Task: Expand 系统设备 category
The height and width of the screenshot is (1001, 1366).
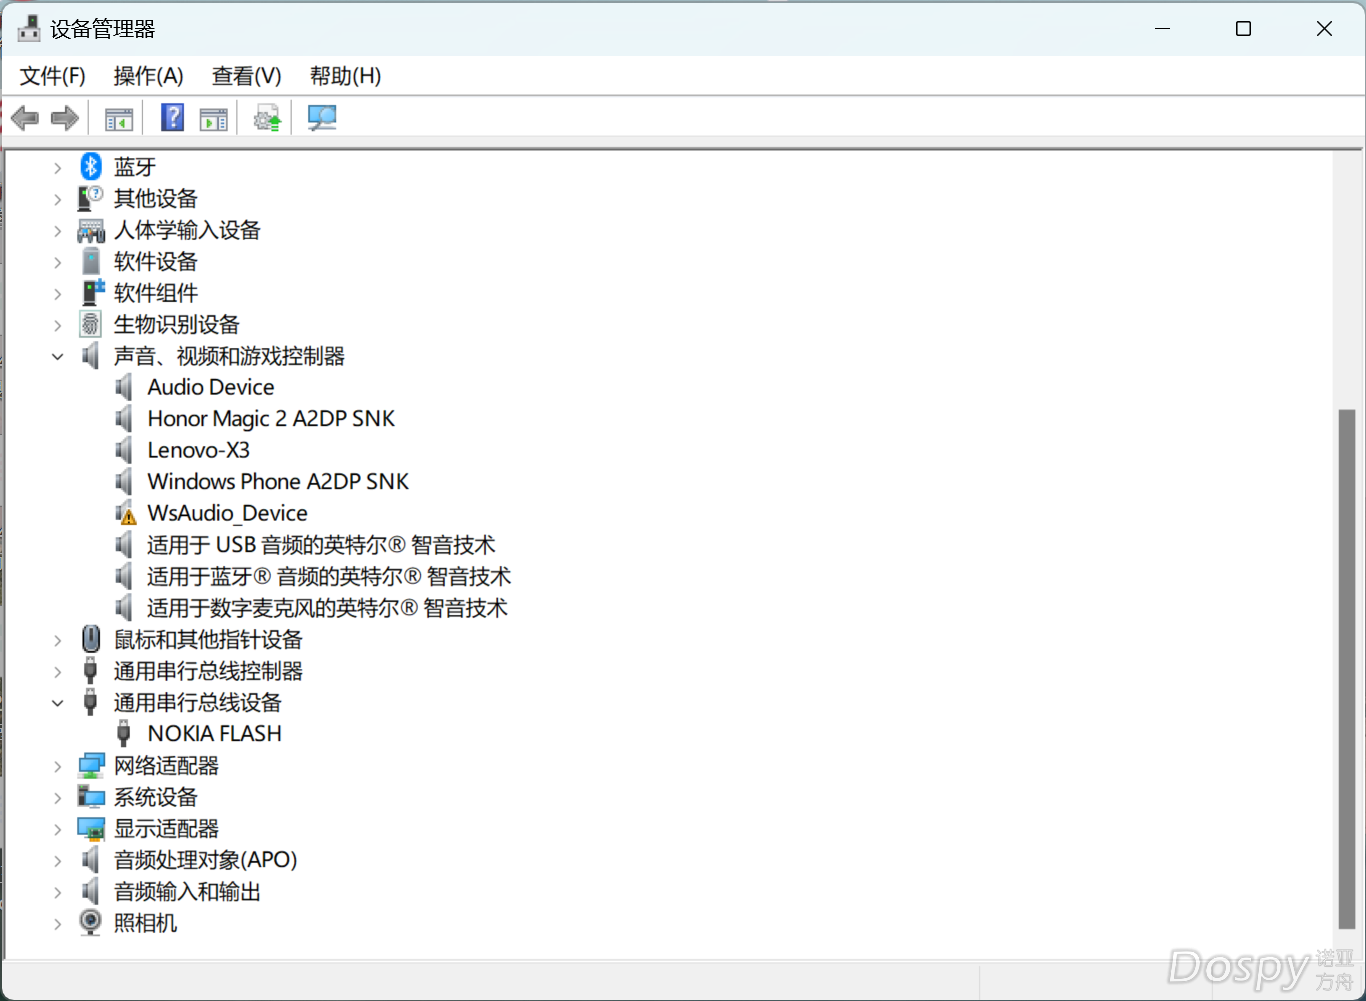Action: (x=58, y=798)
